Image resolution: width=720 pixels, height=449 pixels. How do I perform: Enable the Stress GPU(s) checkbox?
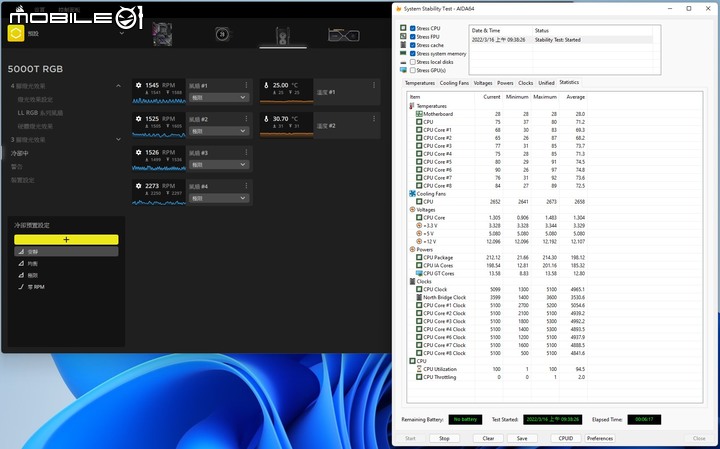(x=412, y=70)
